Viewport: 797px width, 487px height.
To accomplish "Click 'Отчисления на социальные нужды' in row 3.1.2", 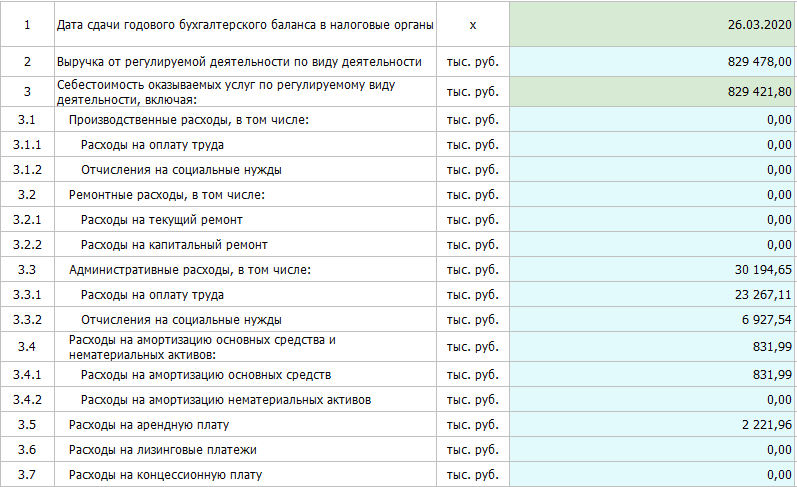I will [x=181, y=170].
